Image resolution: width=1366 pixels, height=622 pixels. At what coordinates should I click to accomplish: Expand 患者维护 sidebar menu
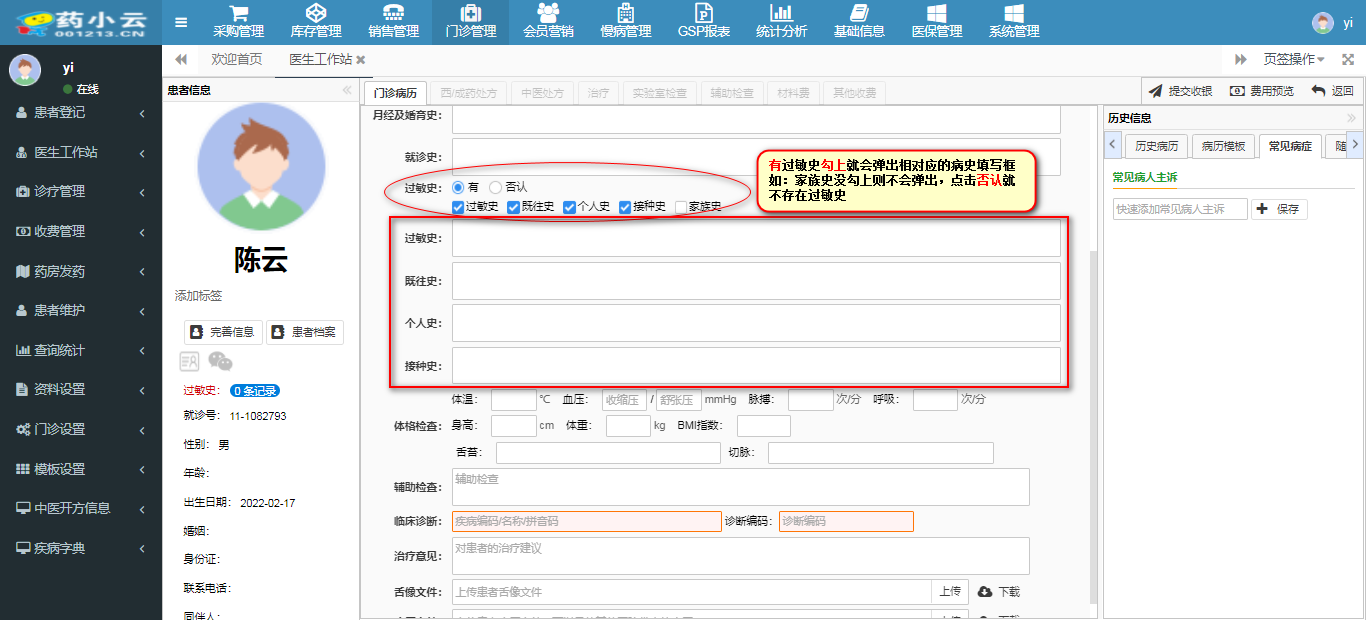[81, 310]
